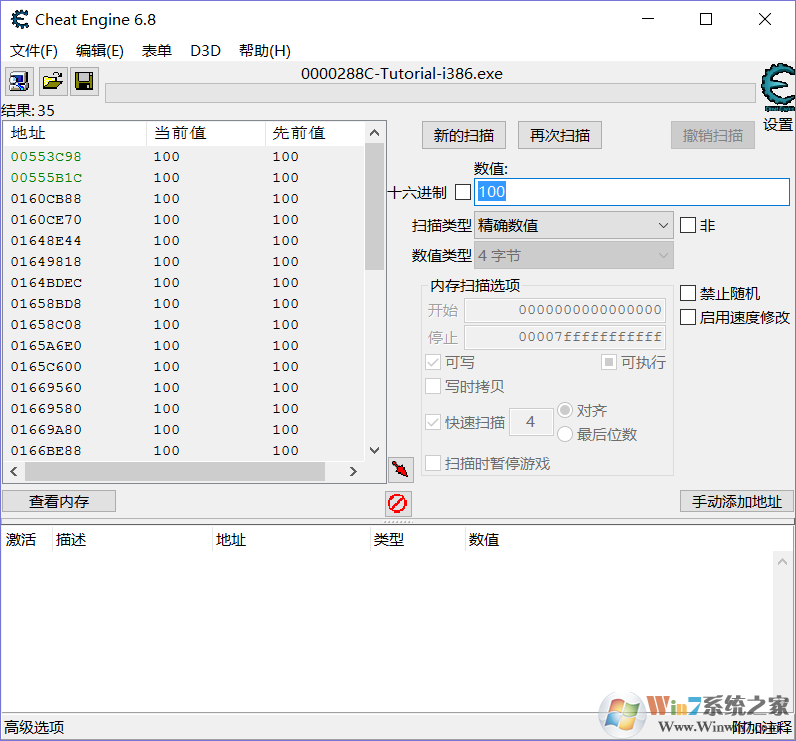Open the 数值类型 dropdown
This screenshot has width=796, height=741.
573,256
